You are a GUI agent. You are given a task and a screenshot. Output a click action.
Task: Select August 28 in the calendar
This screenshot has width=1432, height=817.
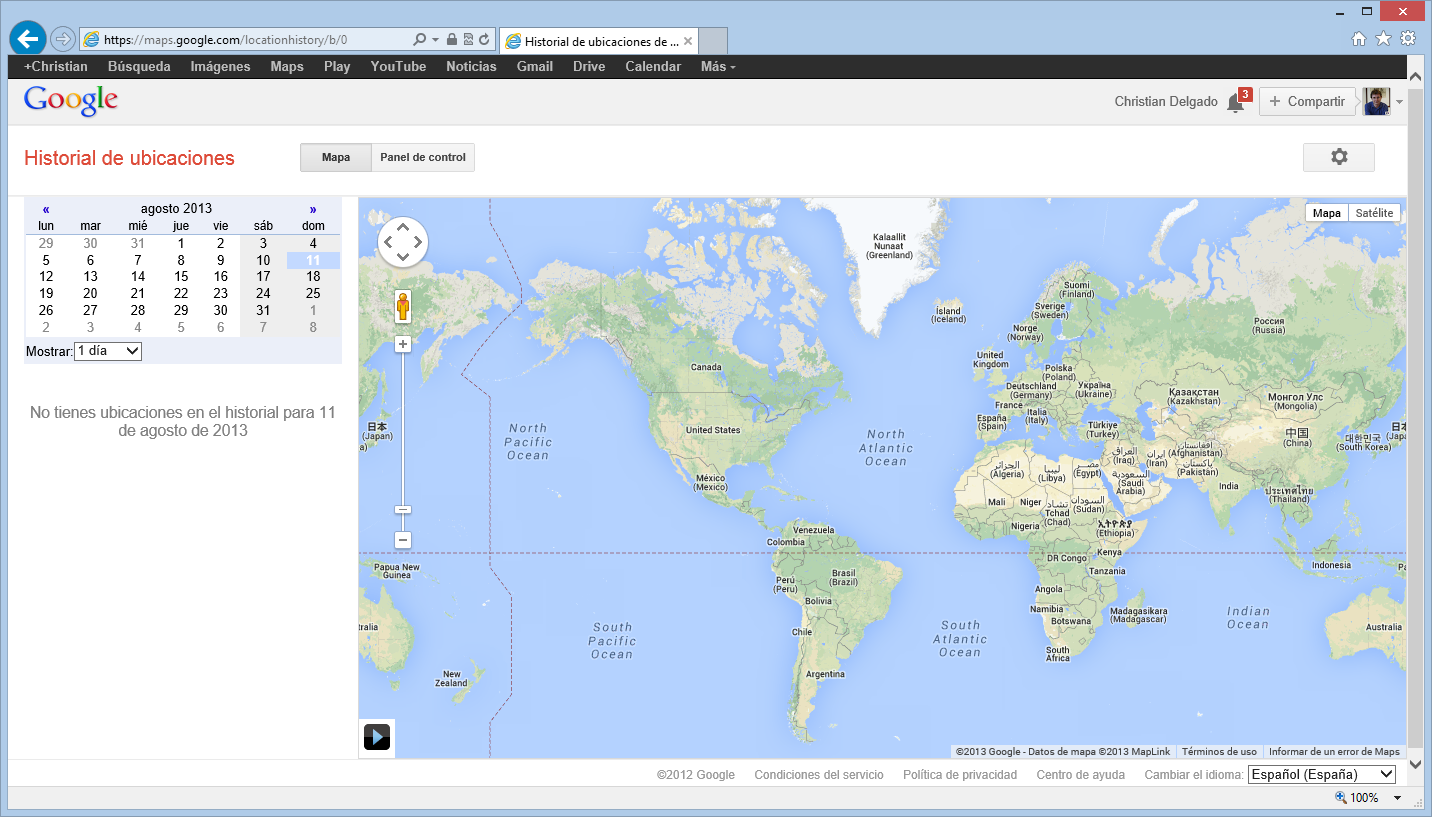coord(138,311)
